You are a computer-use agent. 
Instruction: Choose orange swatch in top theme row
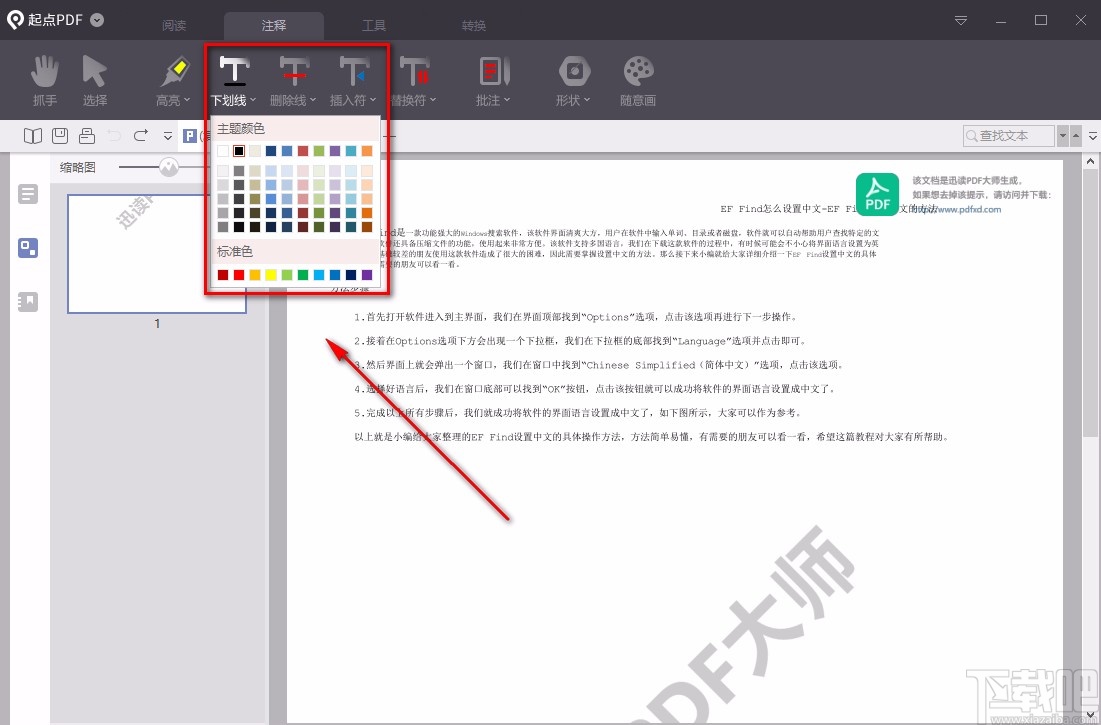[367, 151]
